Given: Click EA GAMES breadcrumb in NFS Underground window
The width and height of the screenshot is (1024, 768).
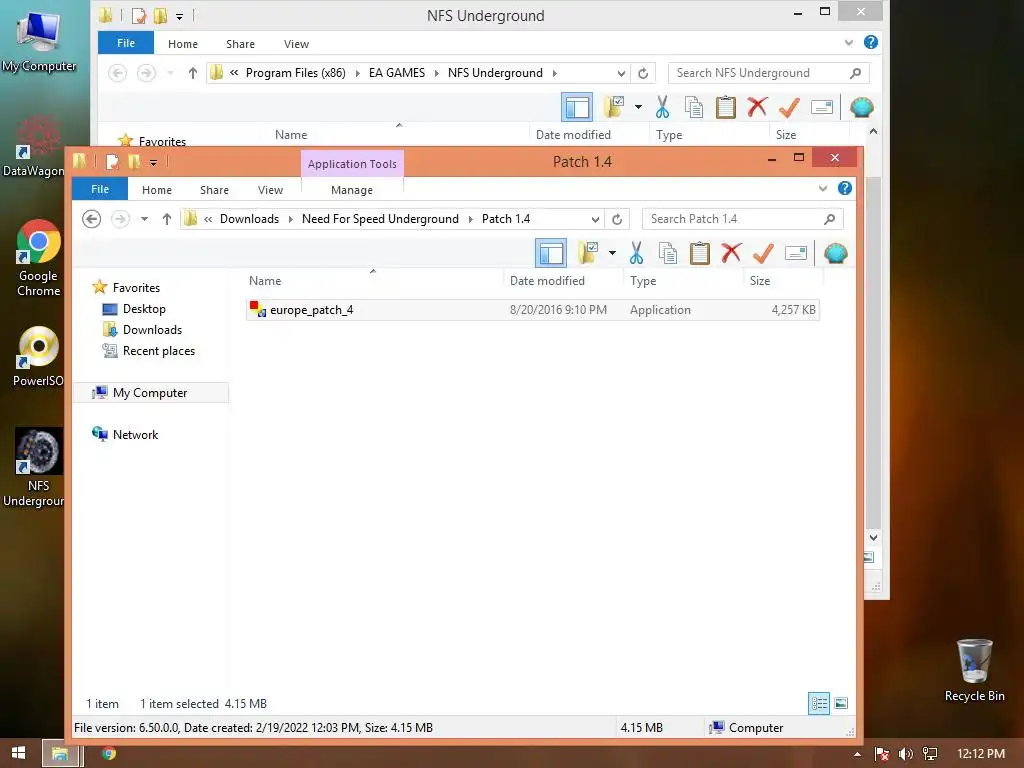Looking at the screenshot, I should click(x=396, y=72).
